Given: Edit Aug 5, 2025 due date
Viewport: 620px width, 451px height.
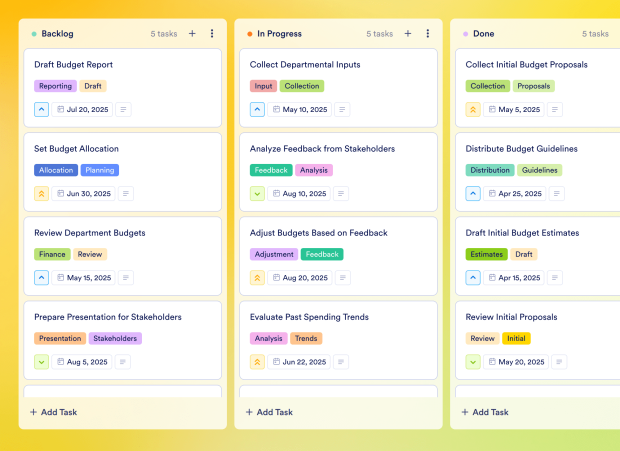Looking at the screenshot, I should point(82,362).
